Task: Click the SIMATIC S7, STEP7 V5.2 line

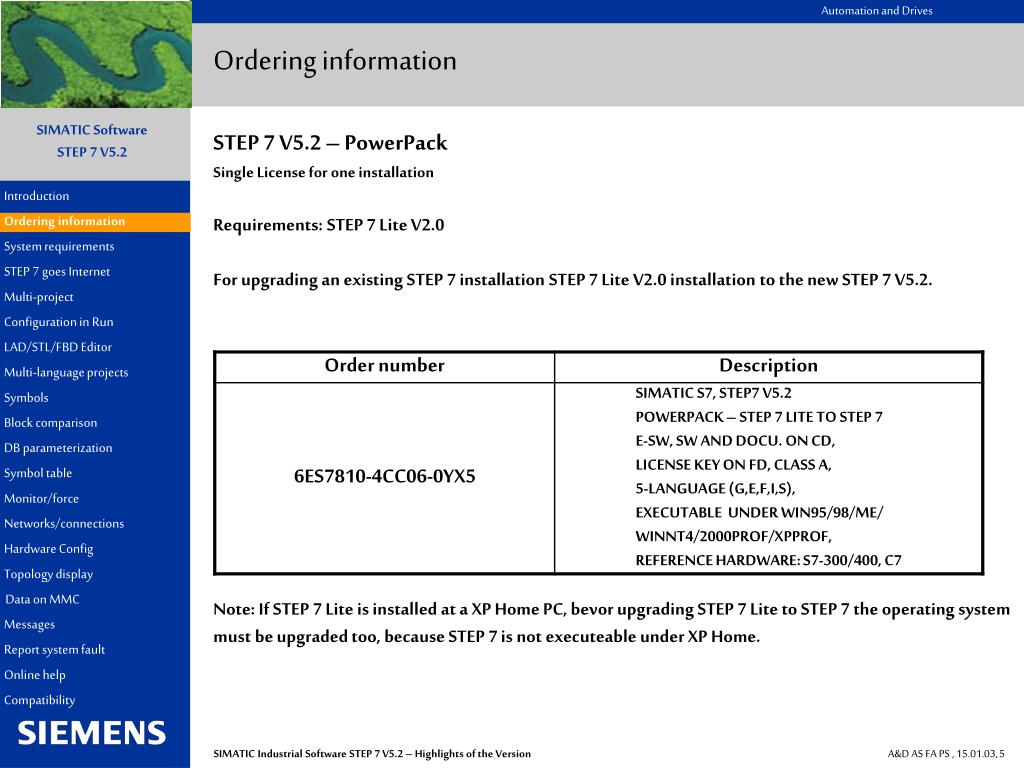Action: pyautogui.click(x=713, y=393)
